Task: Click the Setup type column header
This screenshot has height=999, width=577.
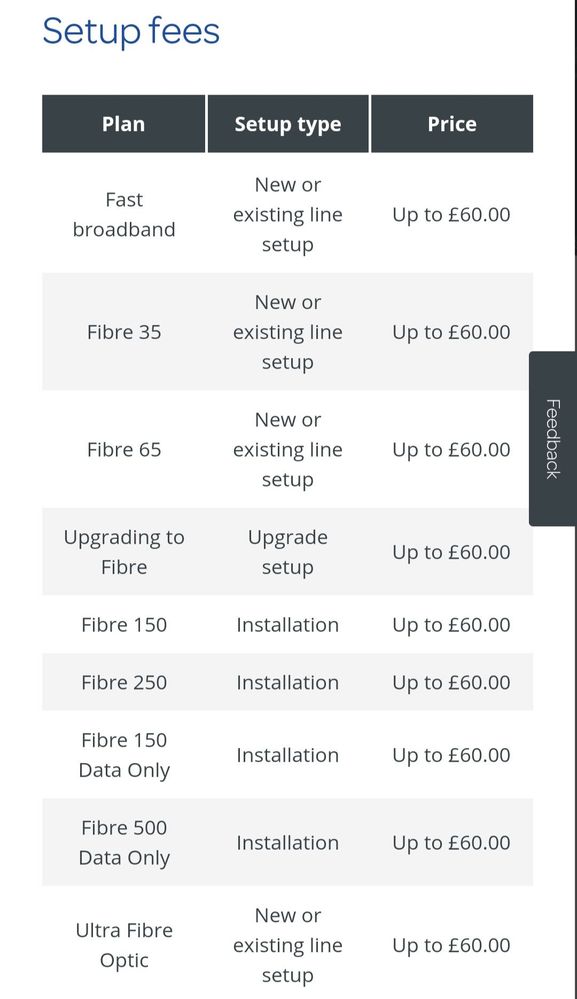Action: click(288, 124)
